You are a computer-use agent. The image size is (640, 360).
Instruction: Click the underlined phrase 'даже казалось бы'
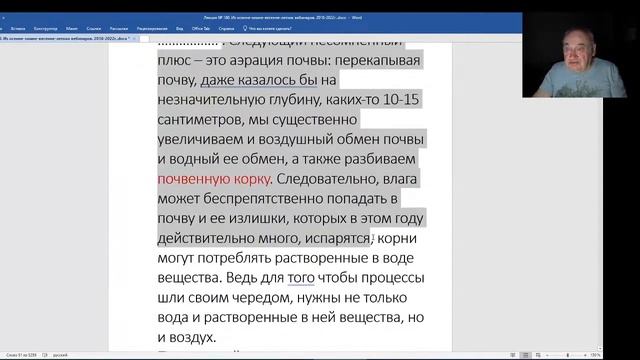(259, 80)
